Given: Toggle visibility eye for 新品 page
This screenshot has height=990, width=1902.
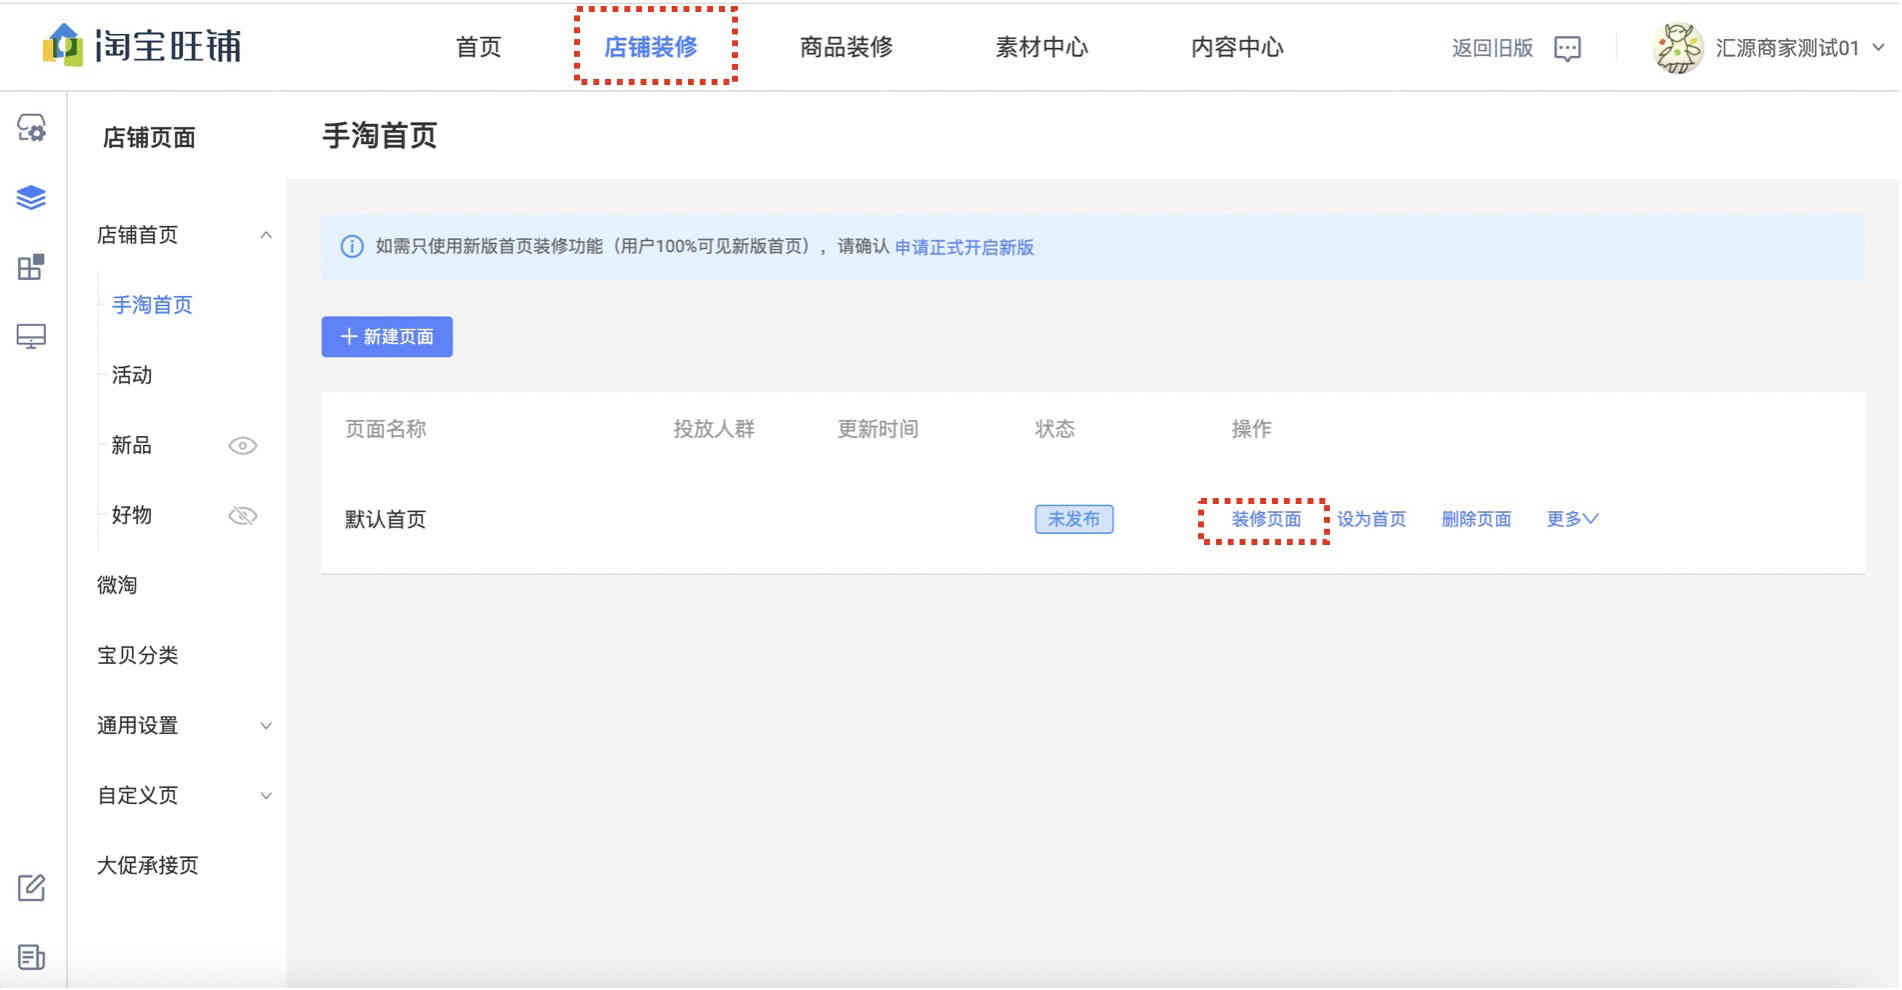Looking at the screenshot, I should [x=242, y=446].
